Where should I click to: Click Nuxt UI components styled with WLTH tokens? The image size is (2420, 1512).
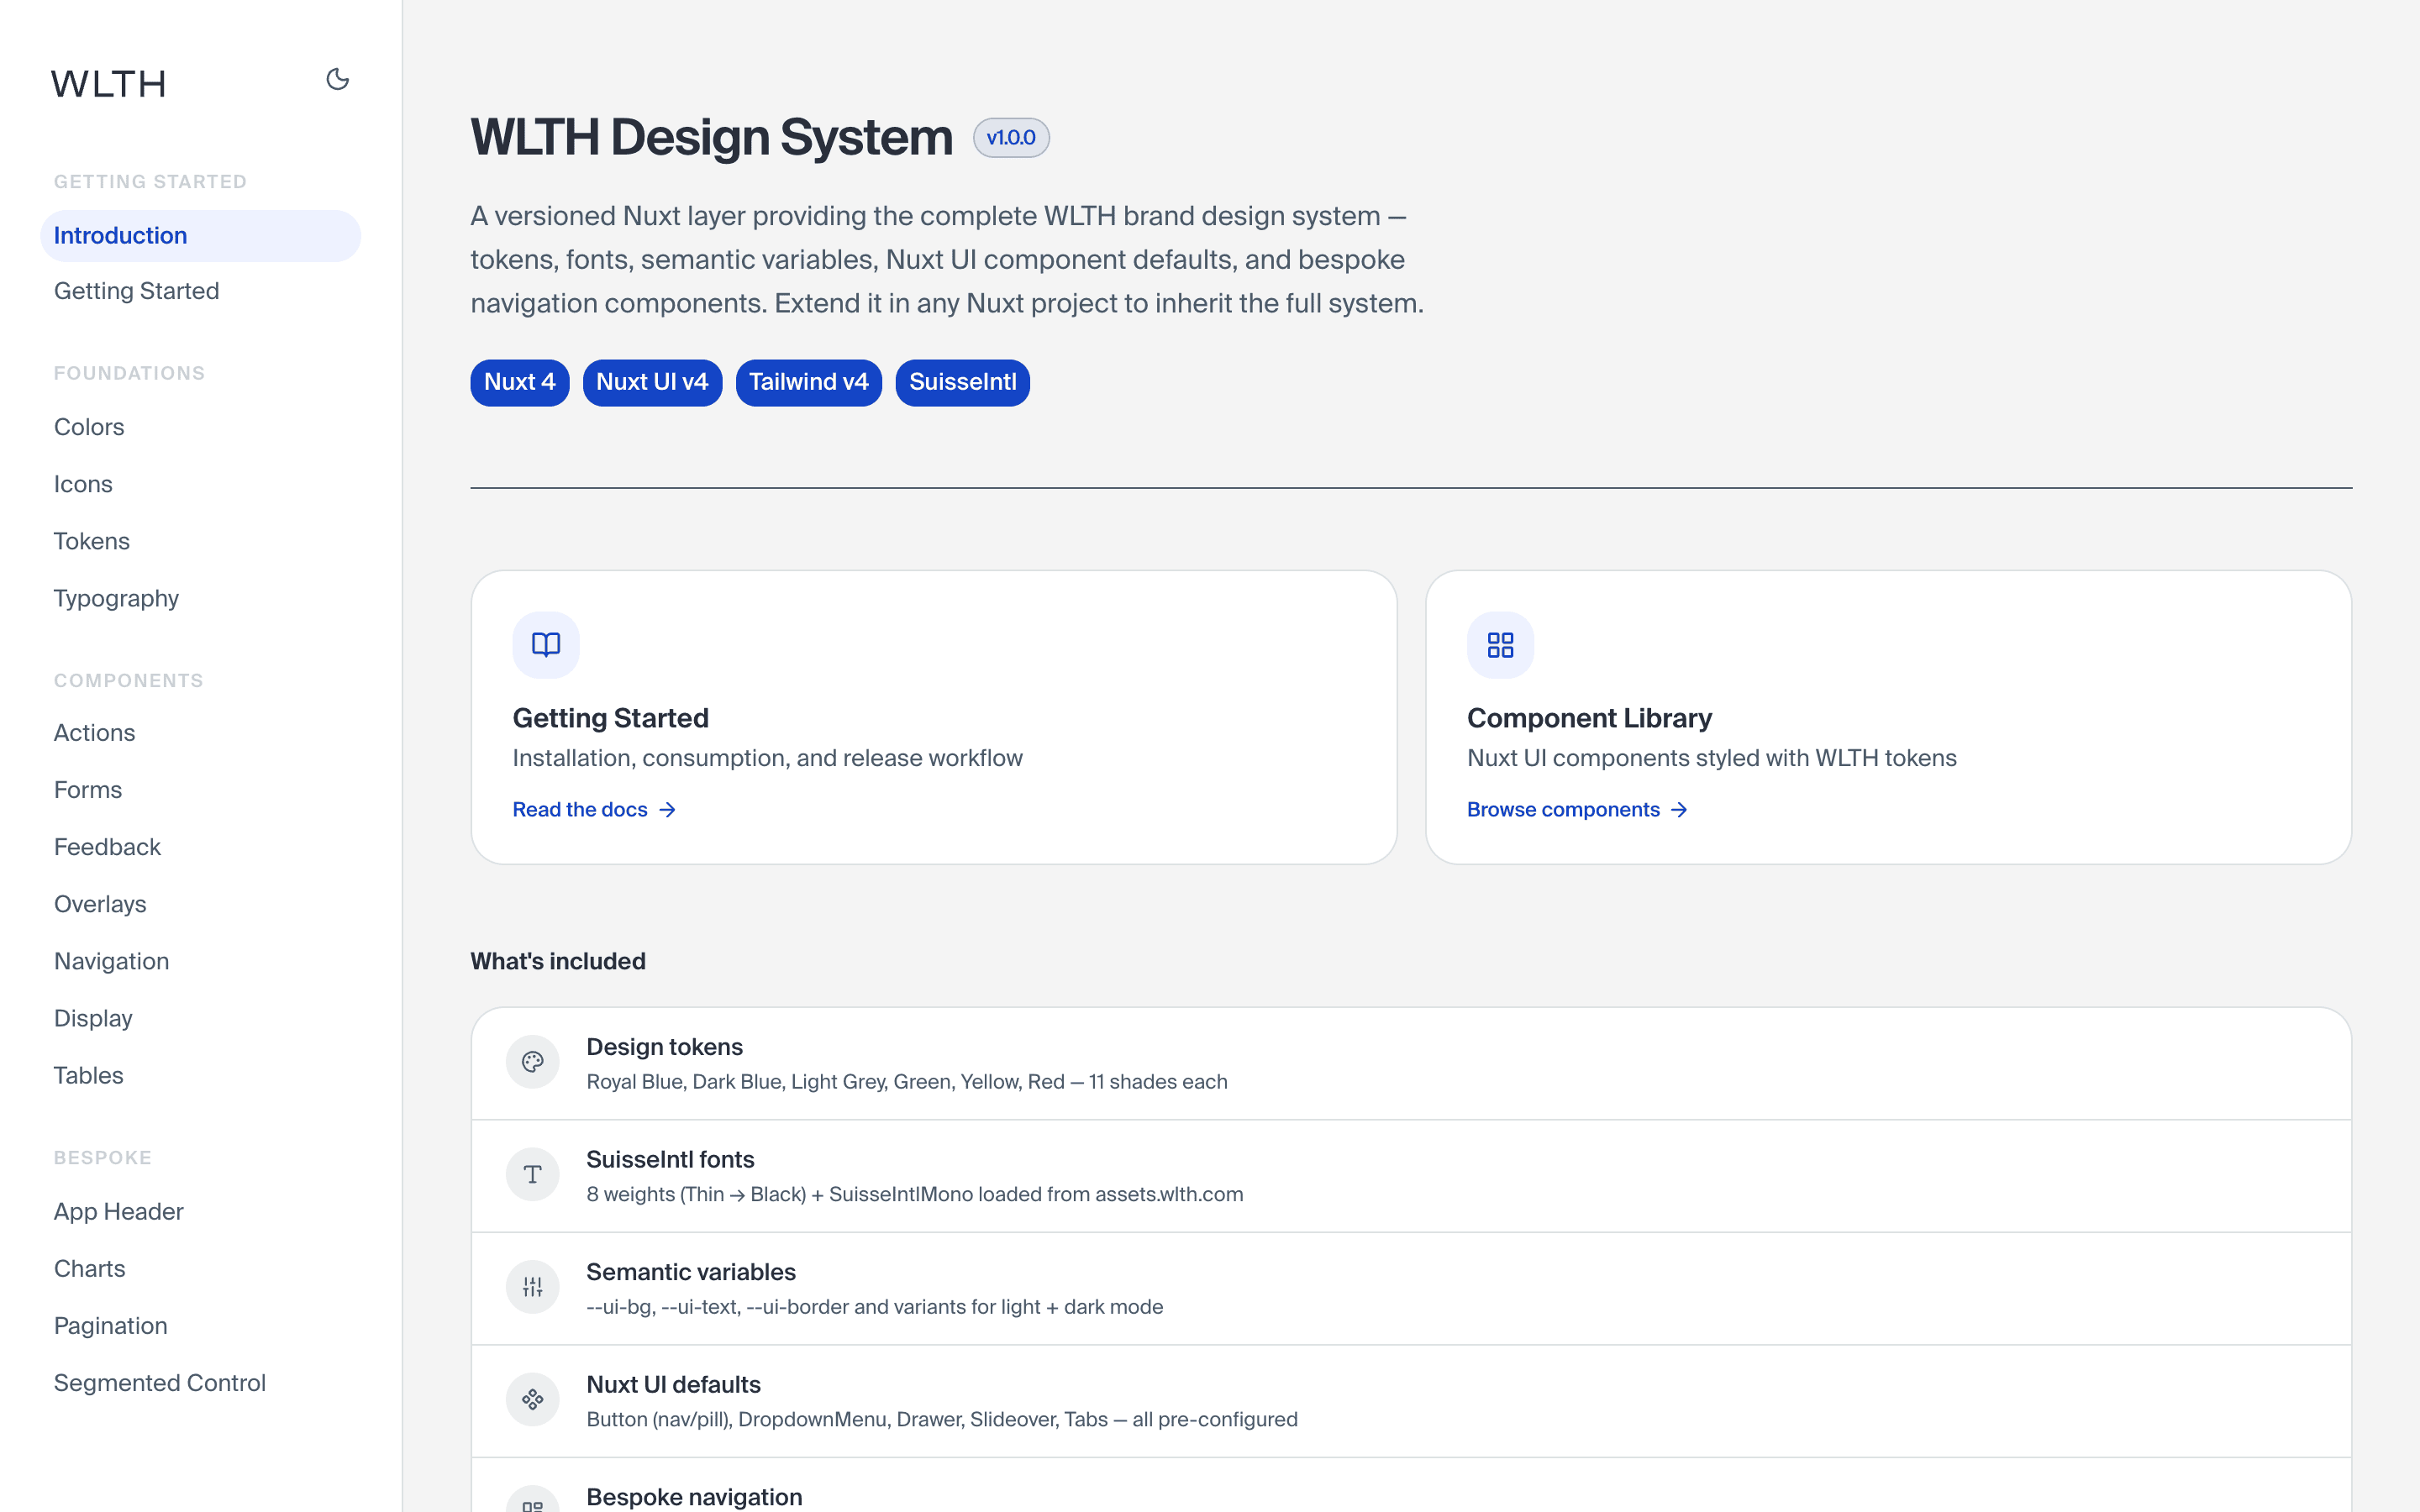click(x=1712, y=759)
